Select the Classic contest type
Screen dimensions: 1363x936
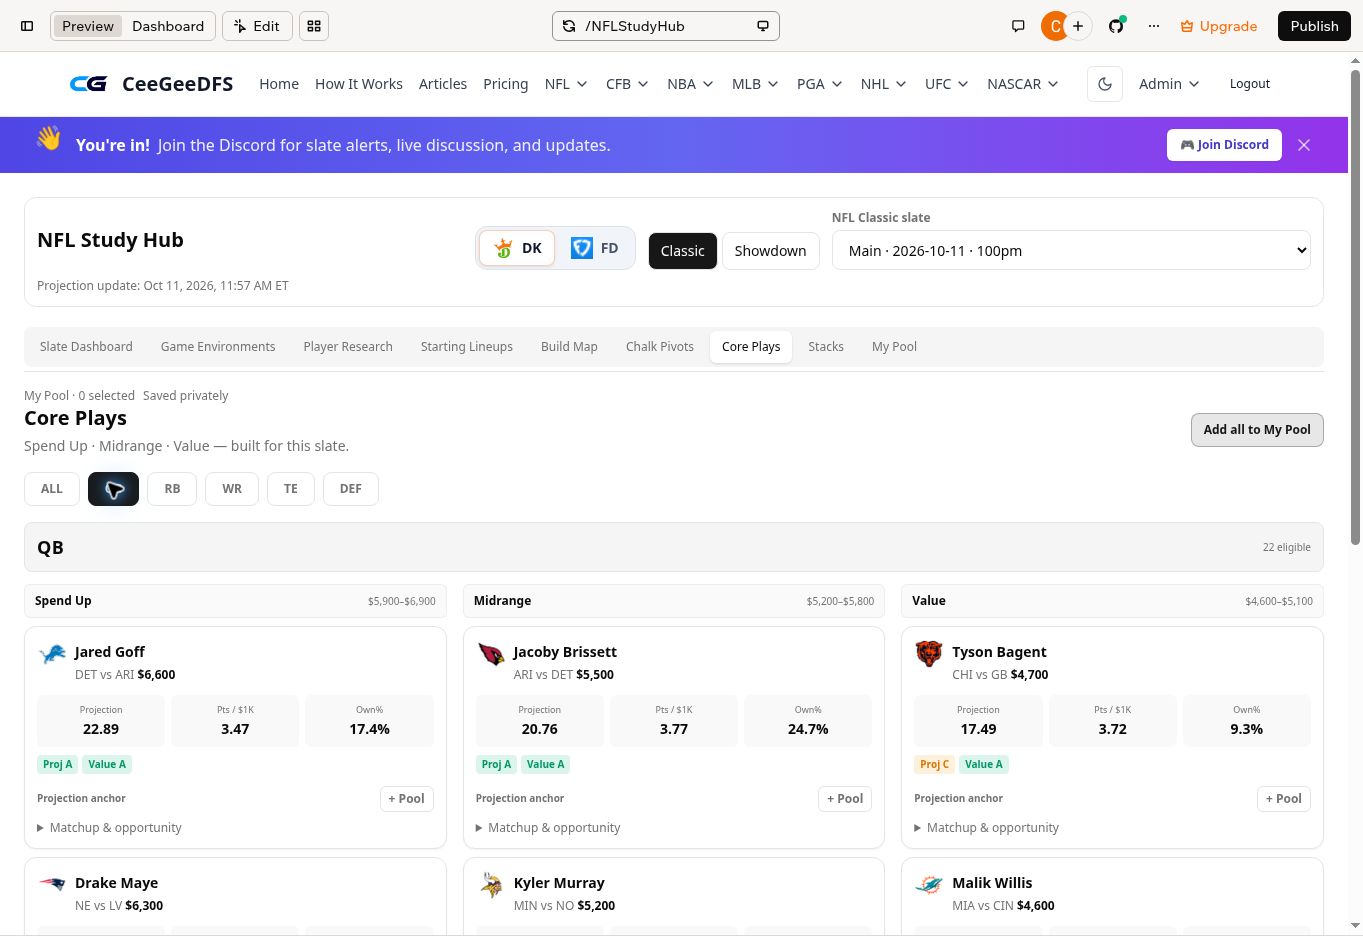click(682, 251)
